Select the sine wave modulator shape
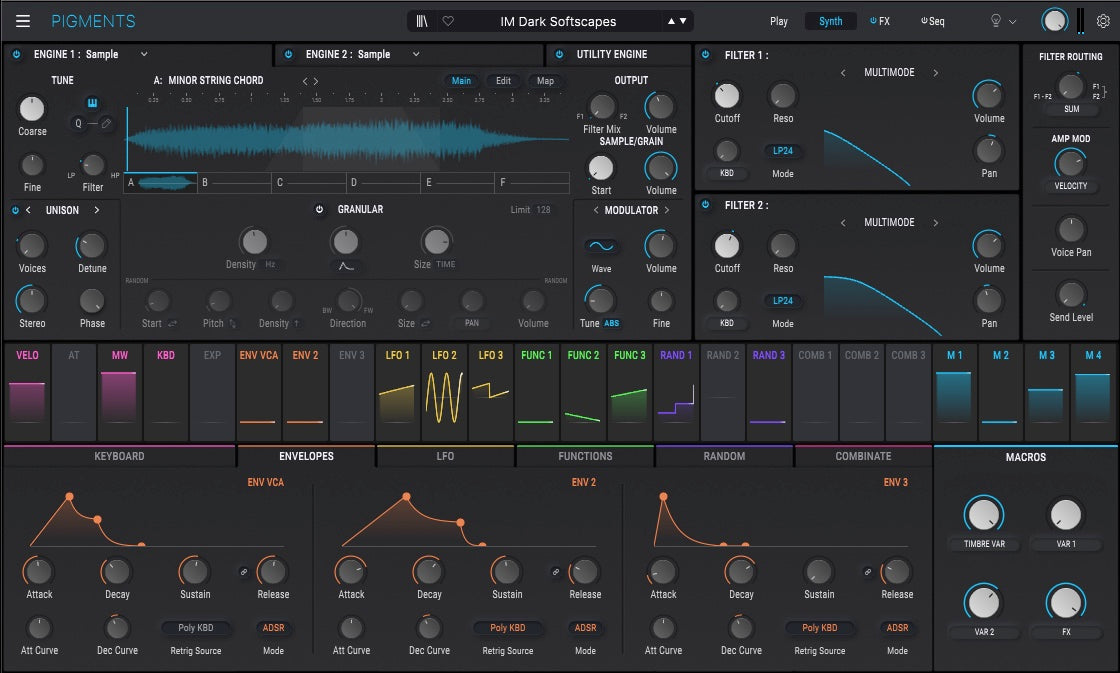Screen dimensions: 1120x673 click(x=602, y=246)
